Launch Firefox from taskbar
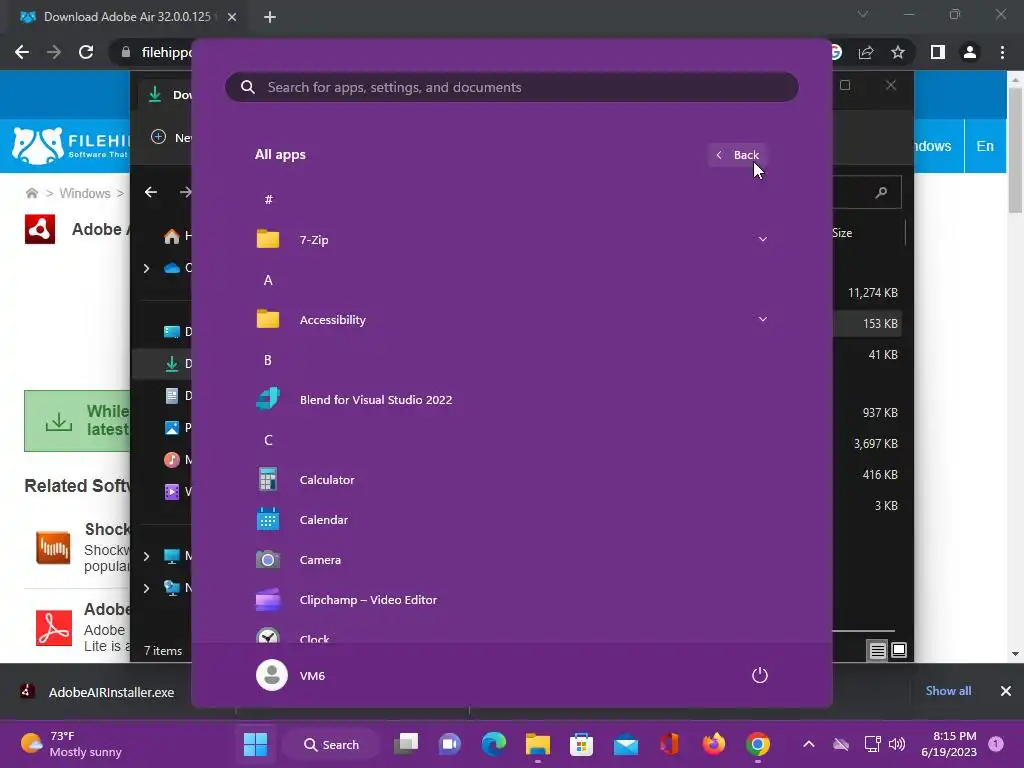 tap(714, 744)
